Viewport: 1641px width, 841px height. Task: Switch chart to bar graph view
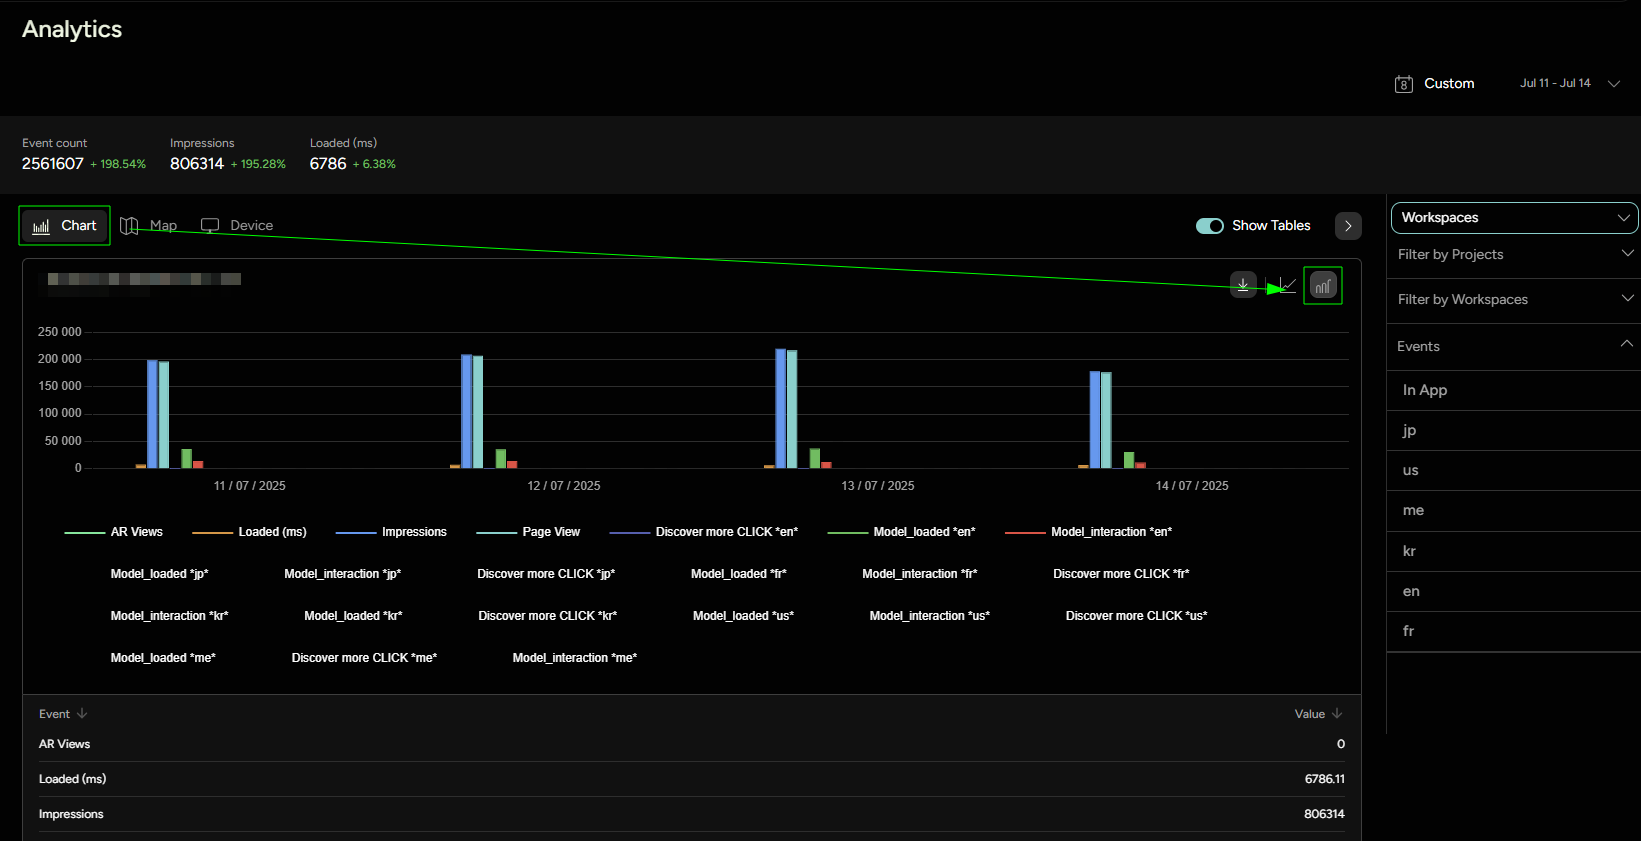pos(1323,286)
